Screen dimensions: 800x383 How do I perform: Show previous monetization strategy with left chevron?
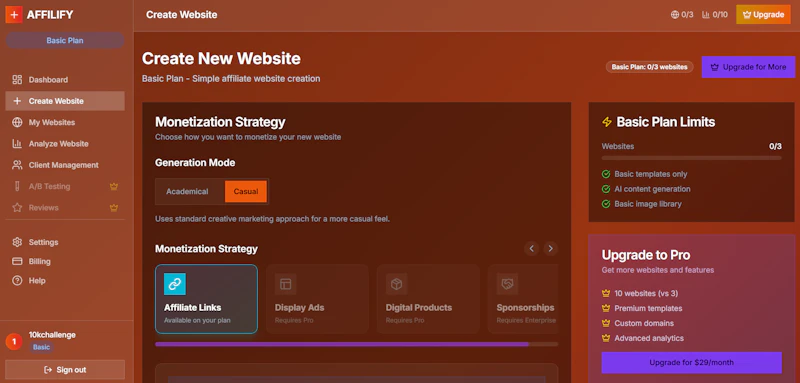[x=532, y=249]
